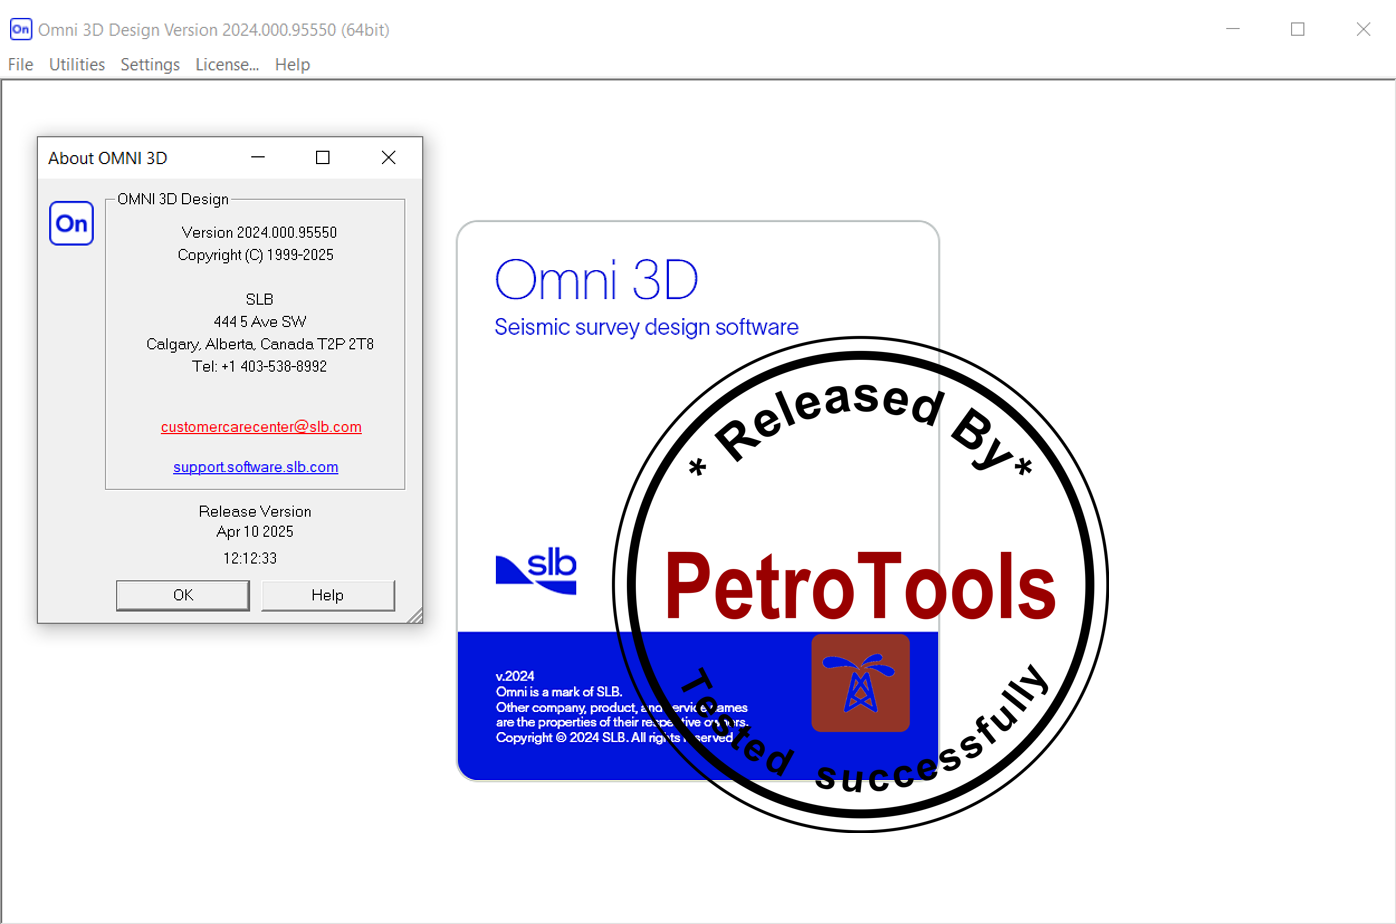1396x924 pixels.
Task: Open the Utilities menu
Action: 77,64
